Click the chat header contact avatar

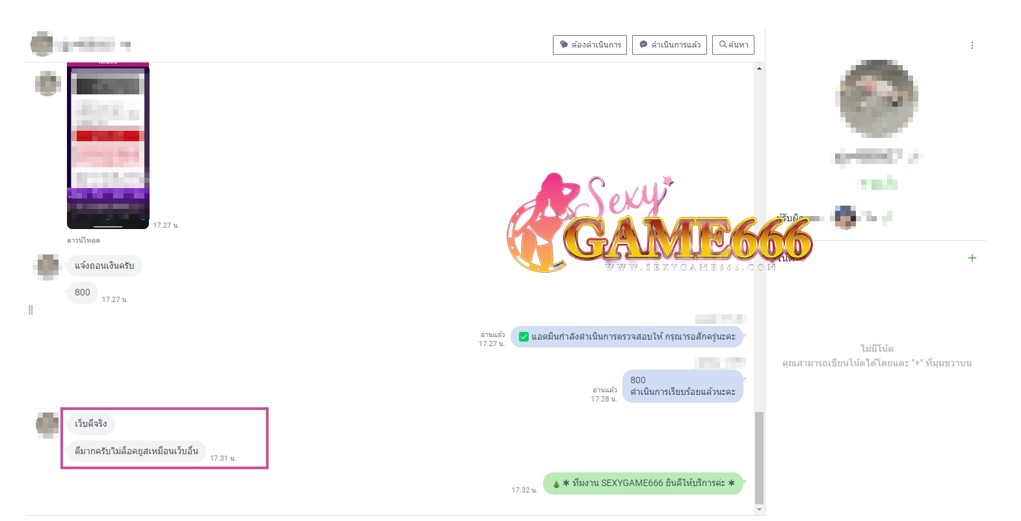(x=41, y=44)
